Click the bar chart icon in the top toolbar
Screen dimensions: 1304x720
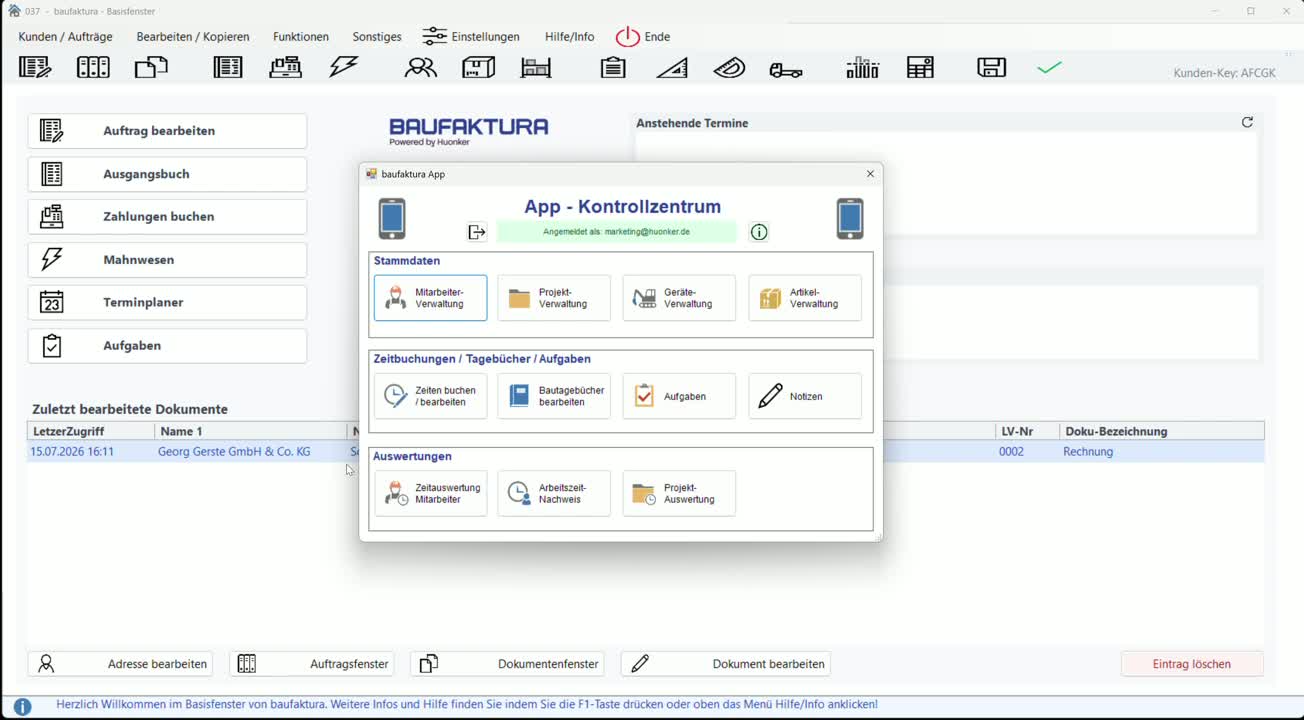862,68
